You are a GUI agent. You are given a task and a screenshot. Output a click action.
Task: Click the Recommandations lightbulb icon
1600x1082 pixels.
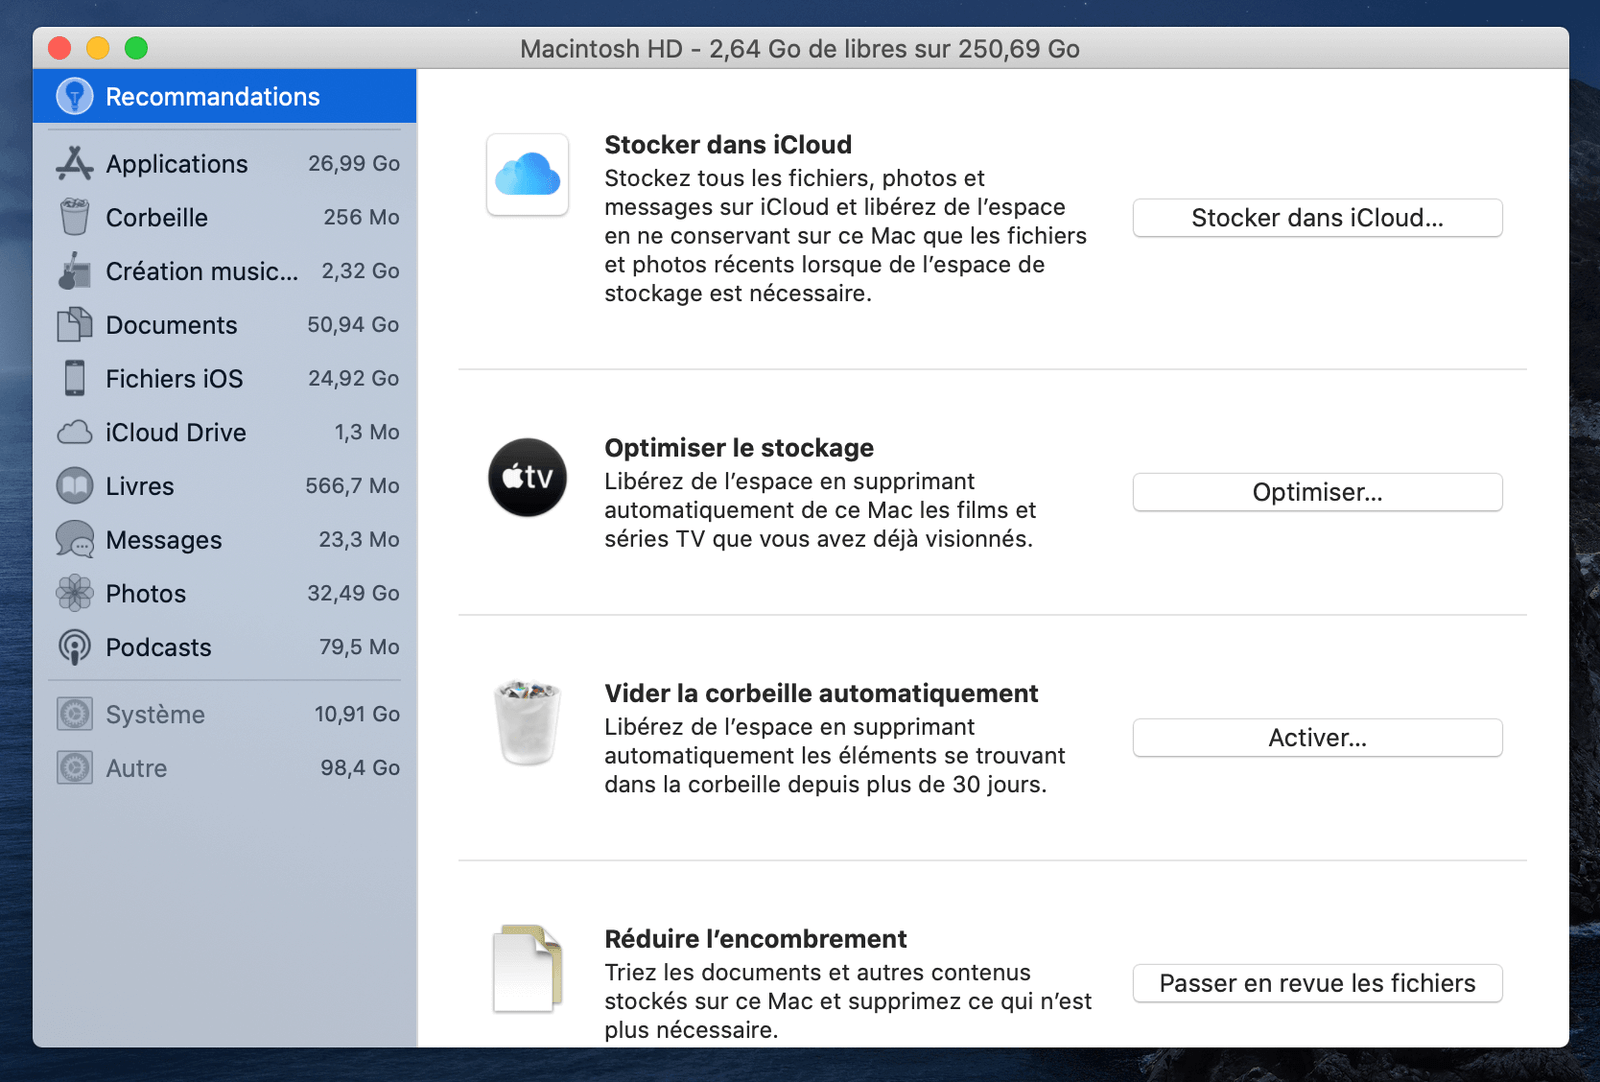tap(74, 96)
